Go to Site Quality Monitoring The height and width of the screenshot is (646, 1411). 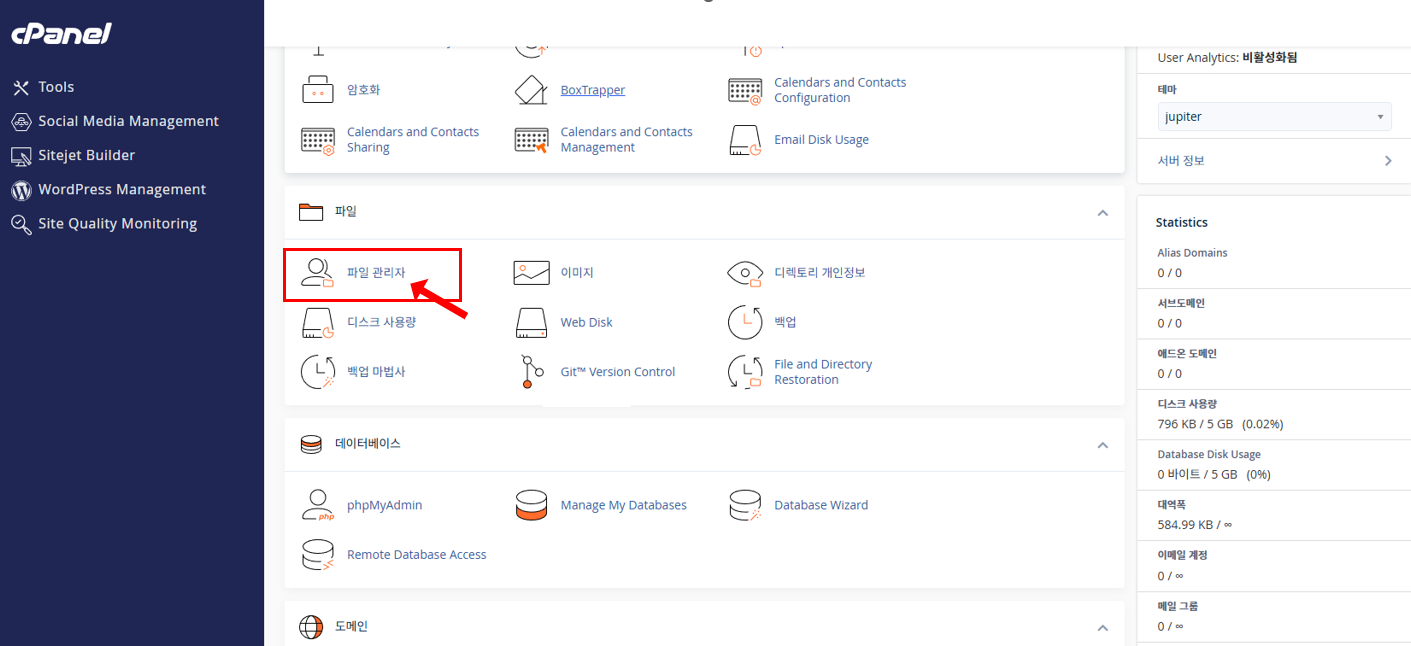[117, 224]
